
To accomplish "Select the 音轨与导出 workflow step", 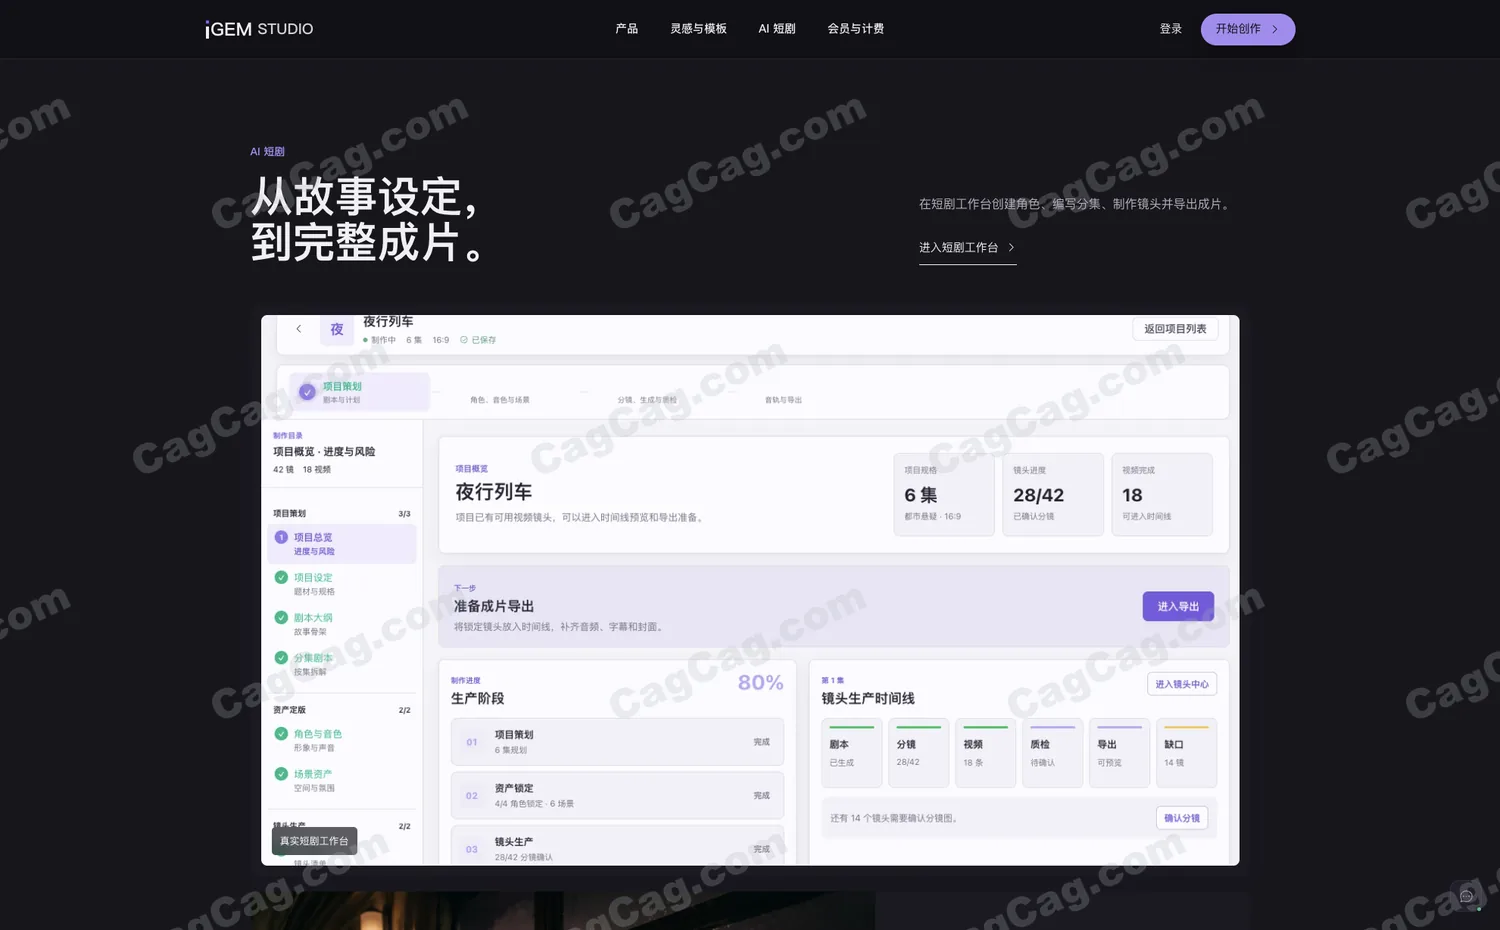I will tap(783, 400).
